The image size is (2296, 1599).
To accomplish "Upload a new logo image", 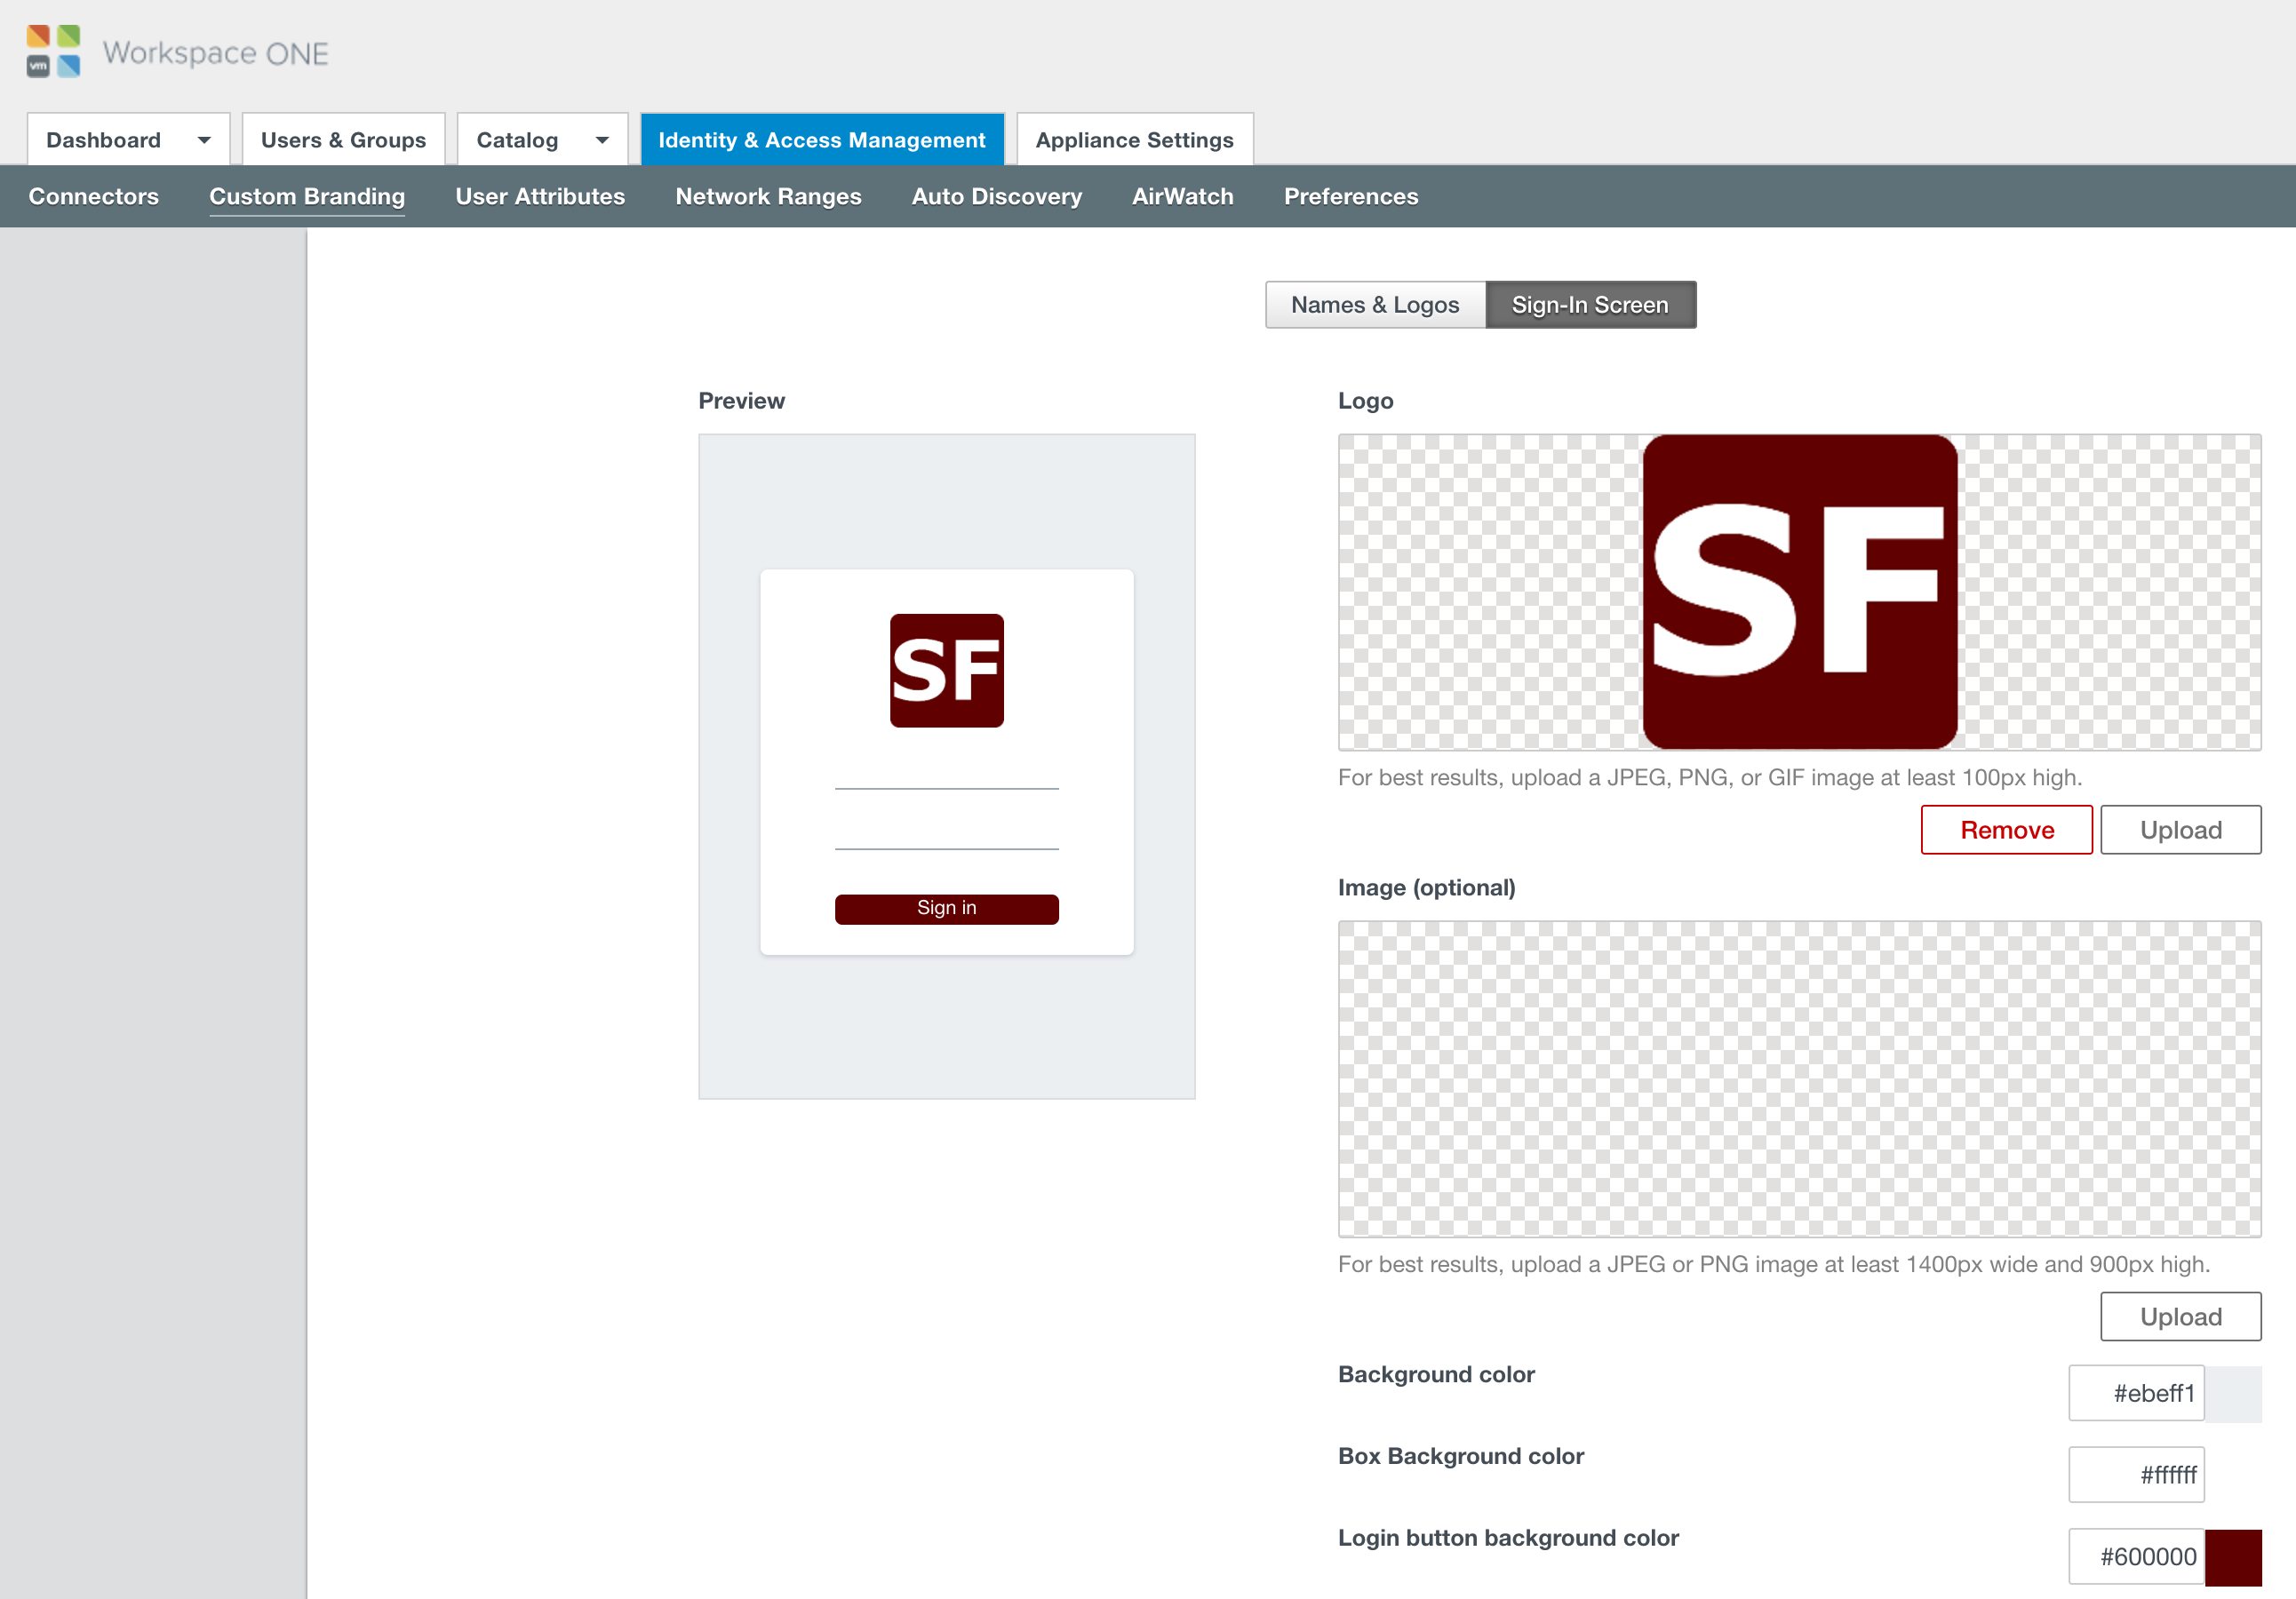I will [x=2180, y=830].
